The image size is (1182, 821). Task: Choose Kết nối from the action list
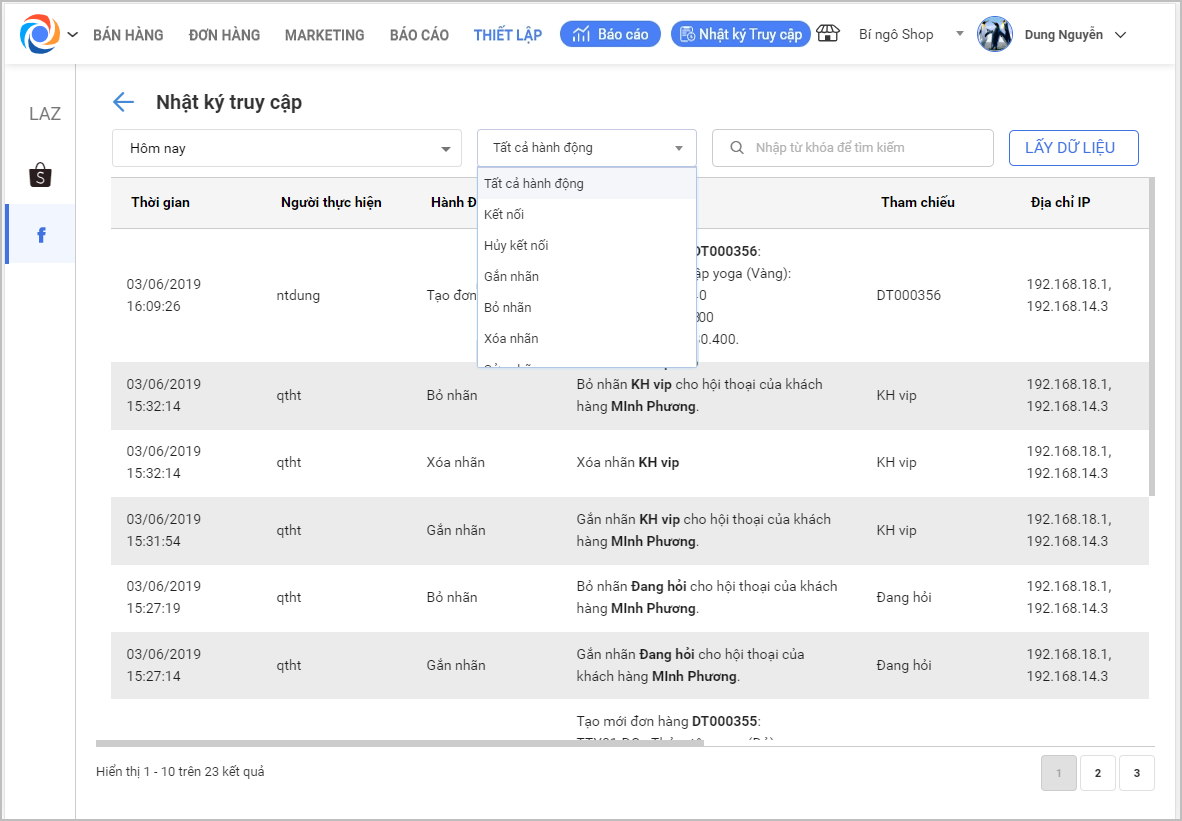point(504,215)
